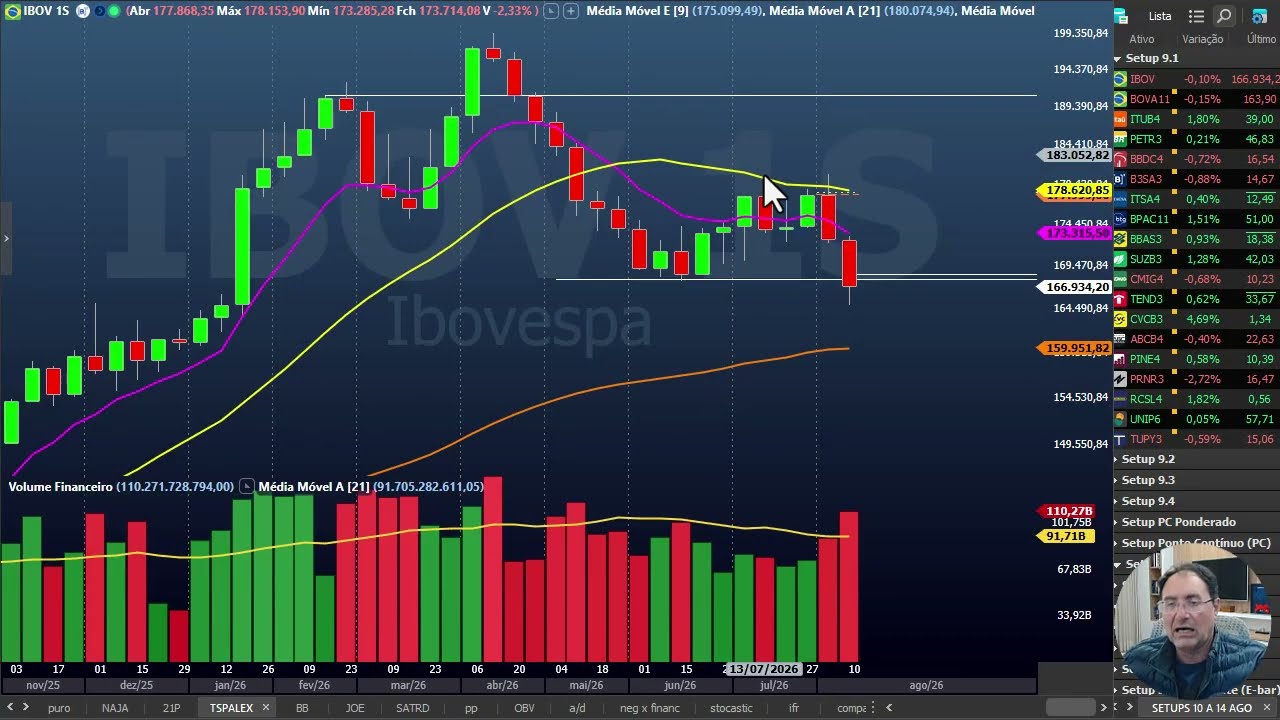Click the first left arrow at tab bar start

click(x=10, y=708)
